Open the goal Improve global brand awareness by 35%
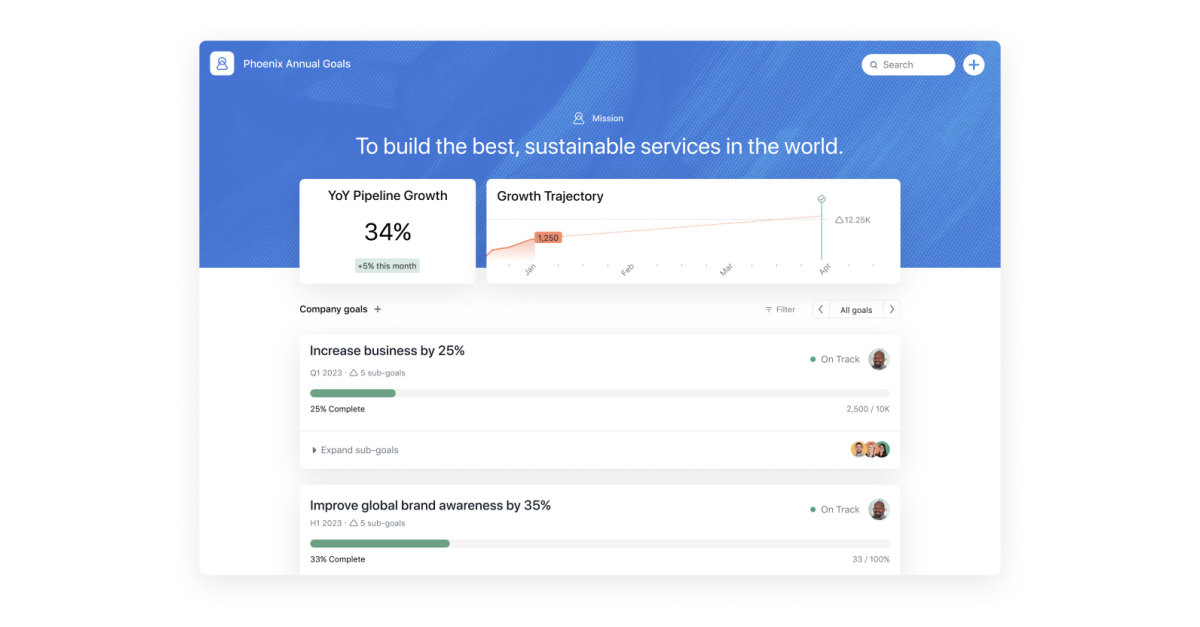 [430, 505]
